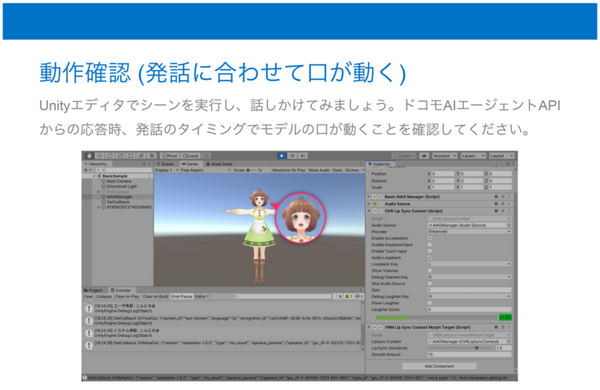The width and height of the screenshot is (600, 390).
Task: Toggle Mute Audio in Game view
Action: (x=319, y=170)
